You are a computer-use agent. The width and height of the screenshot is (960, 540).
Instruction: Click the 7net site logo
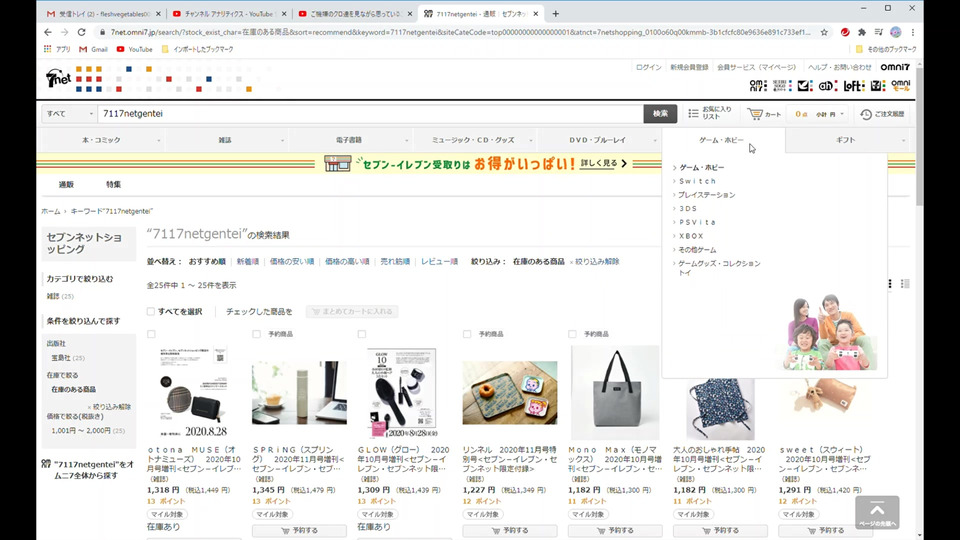click(59, 78)
